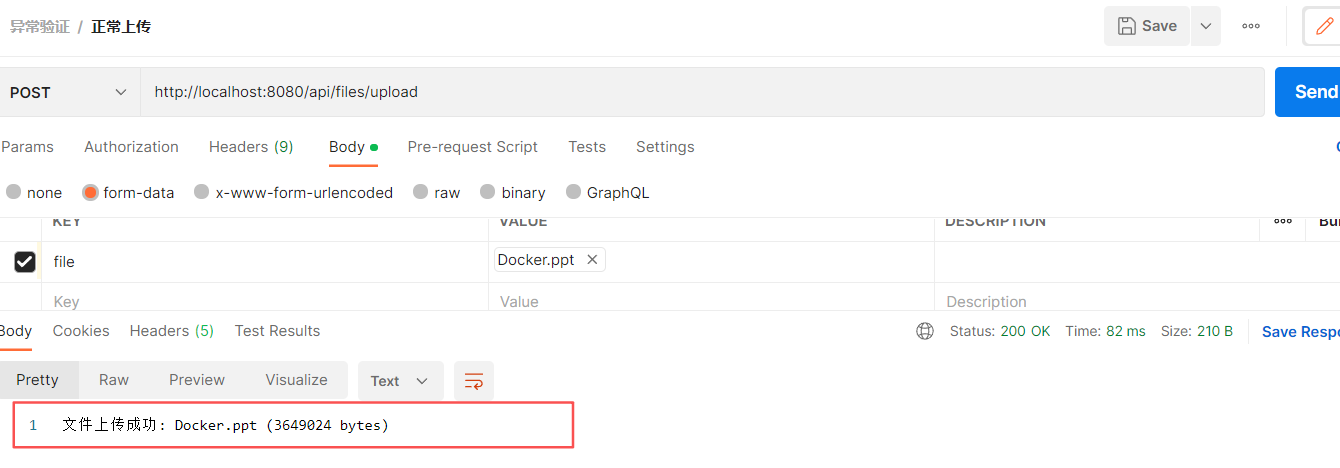This screenshot has height=468, width=1340.
Task: Click the 正常上传 request name
Action: coord(121,27)
